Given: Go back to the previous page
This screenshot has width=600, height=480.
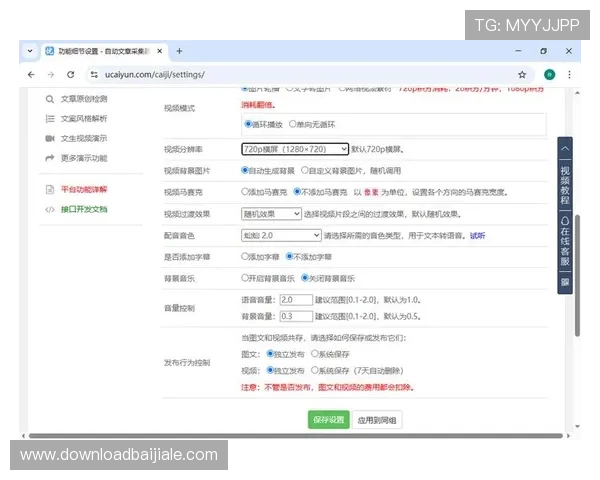Looking at the screenshot, I should point(31,75).
